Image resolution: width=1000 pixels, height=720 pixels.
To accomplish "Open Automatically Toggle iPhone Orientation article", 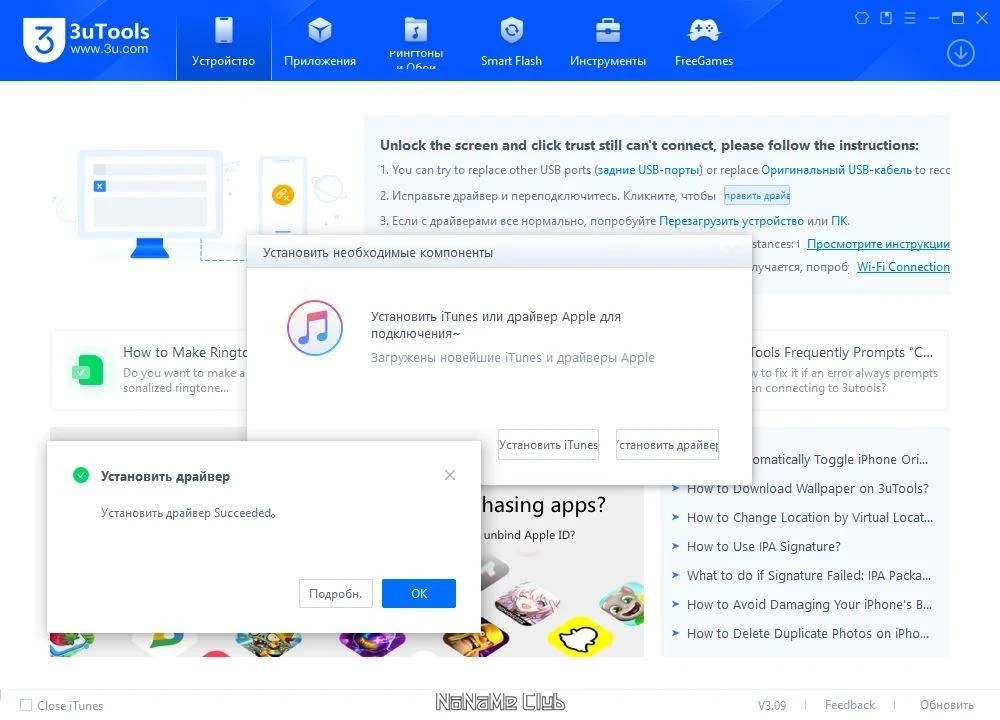I will (x=839, y=459).
